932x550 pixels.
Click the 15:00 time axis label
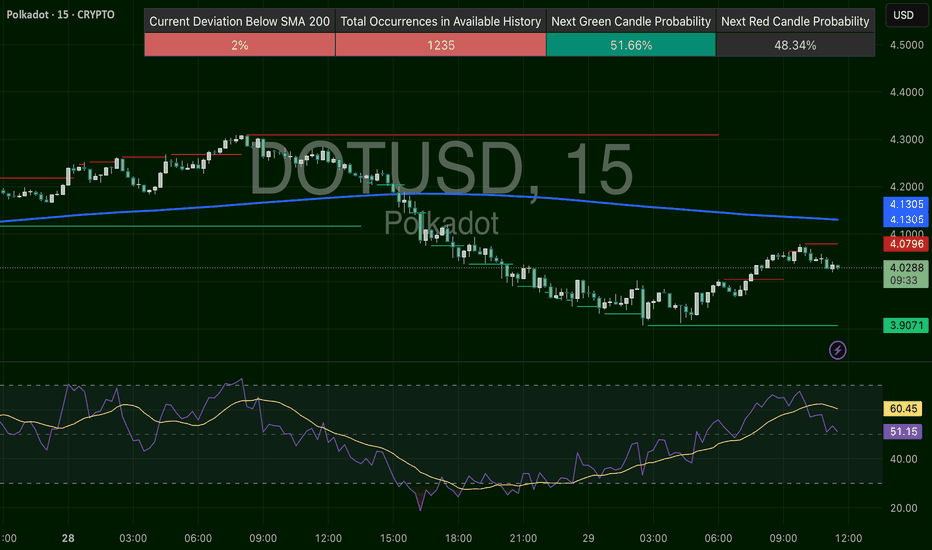tap(393, 538)
